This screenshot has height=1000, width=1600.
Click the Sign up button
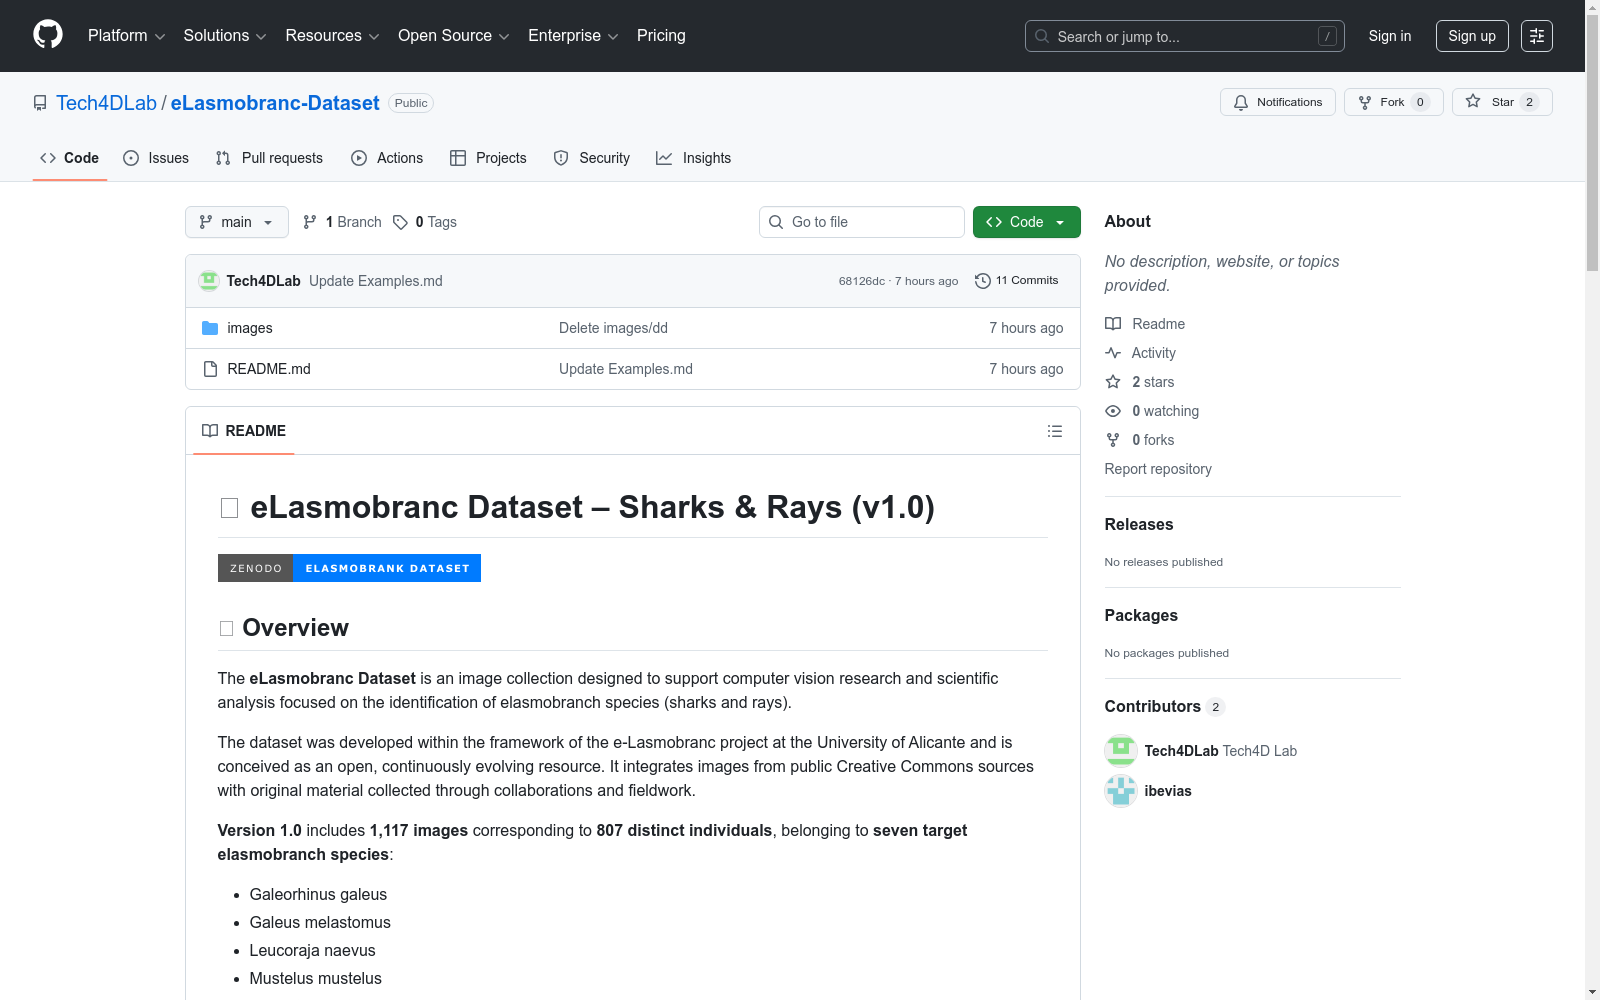pos(1472,36)
